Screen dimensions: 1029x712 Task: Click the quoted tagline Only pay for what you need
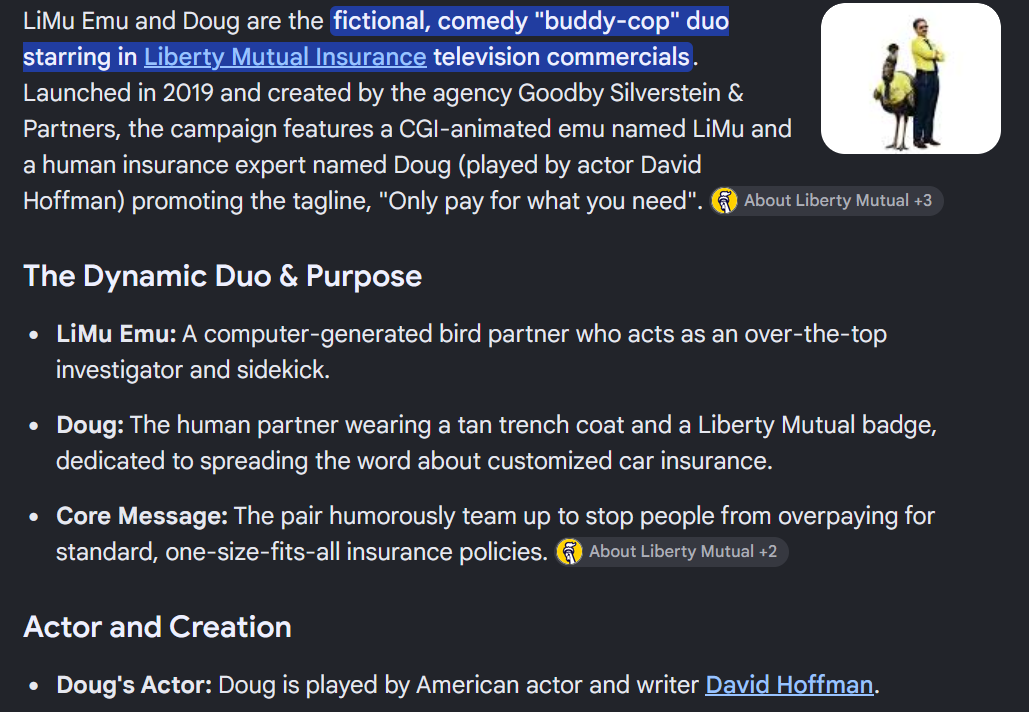[541, 201]
